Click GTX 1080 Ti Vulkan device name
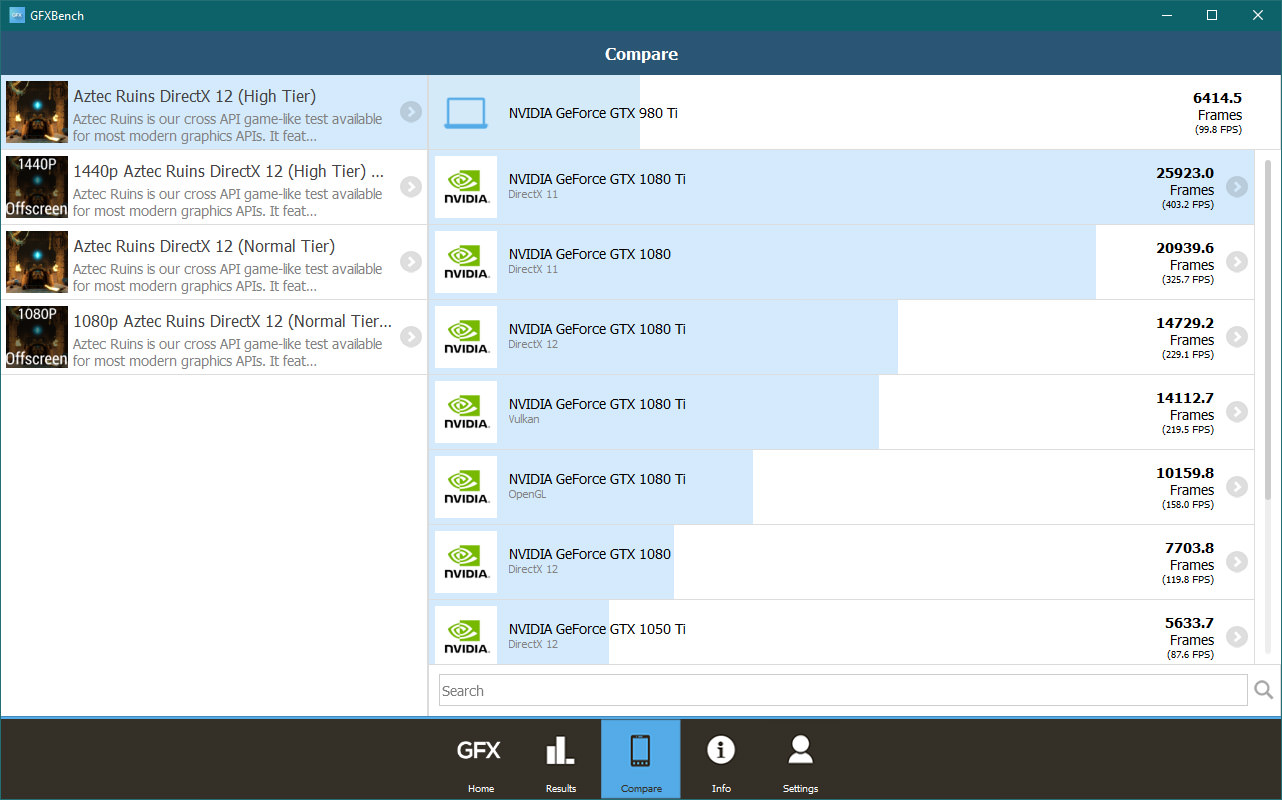This screenshot has height=800, width=1282. (597, 404)
